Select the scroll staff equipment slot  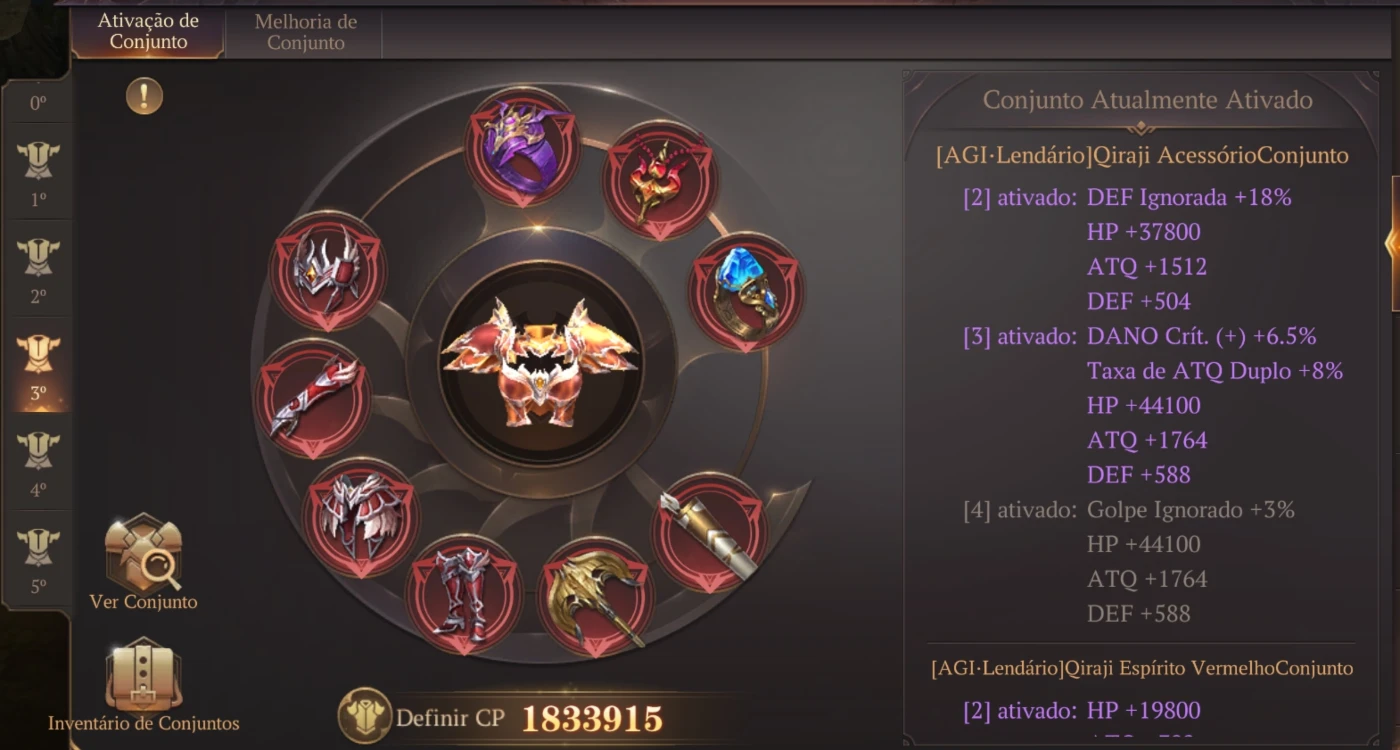coord(710,533)
